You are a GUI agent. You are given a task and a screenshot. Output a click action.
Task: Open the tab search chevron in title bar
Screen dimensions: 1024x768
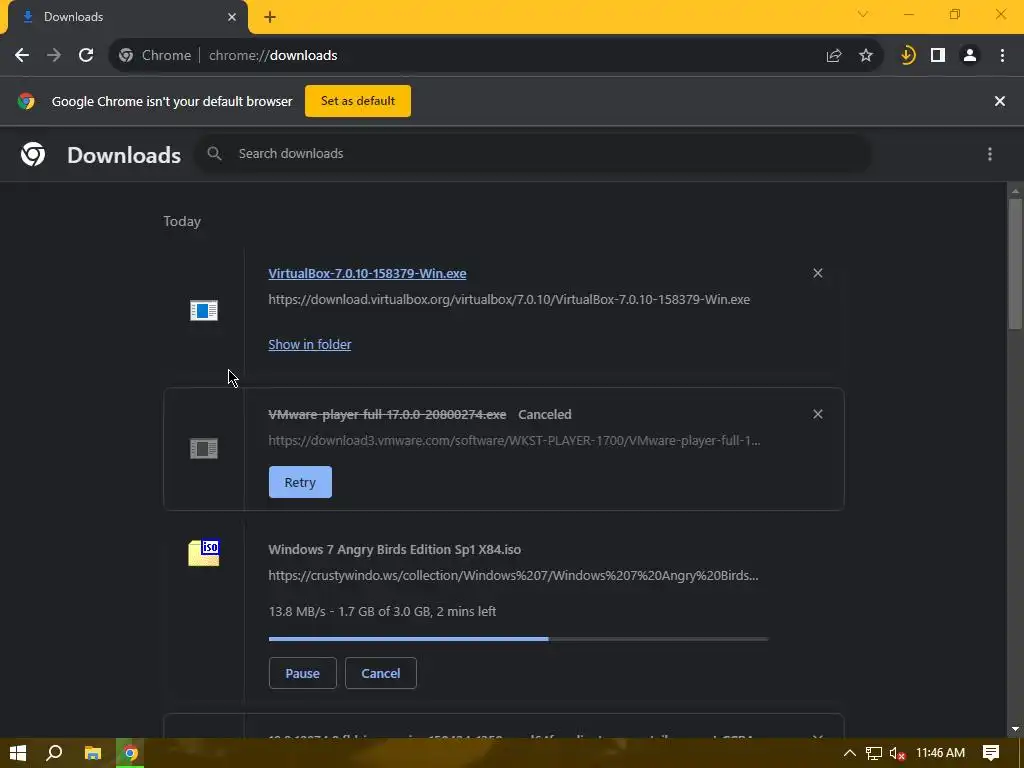point(863,14)
